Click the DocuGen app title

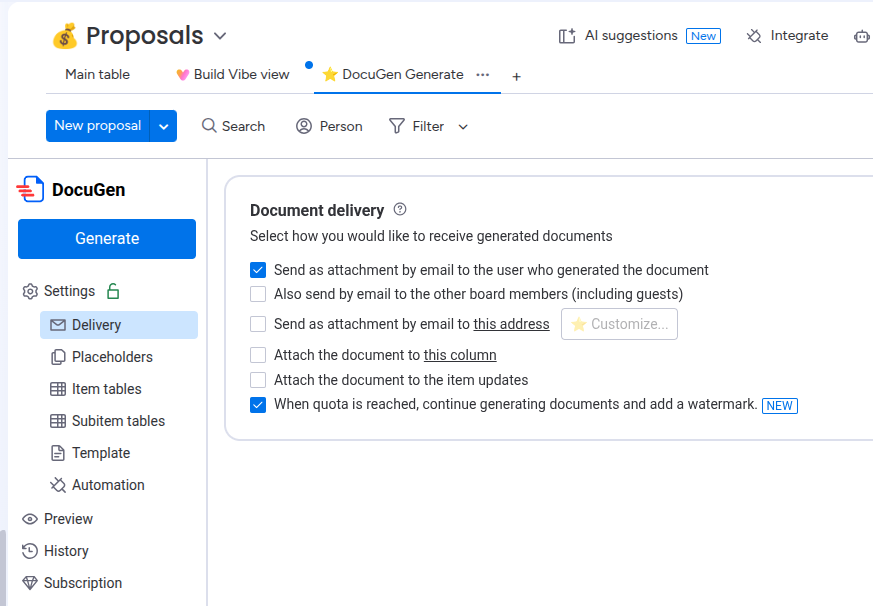(x=89, y=190)
